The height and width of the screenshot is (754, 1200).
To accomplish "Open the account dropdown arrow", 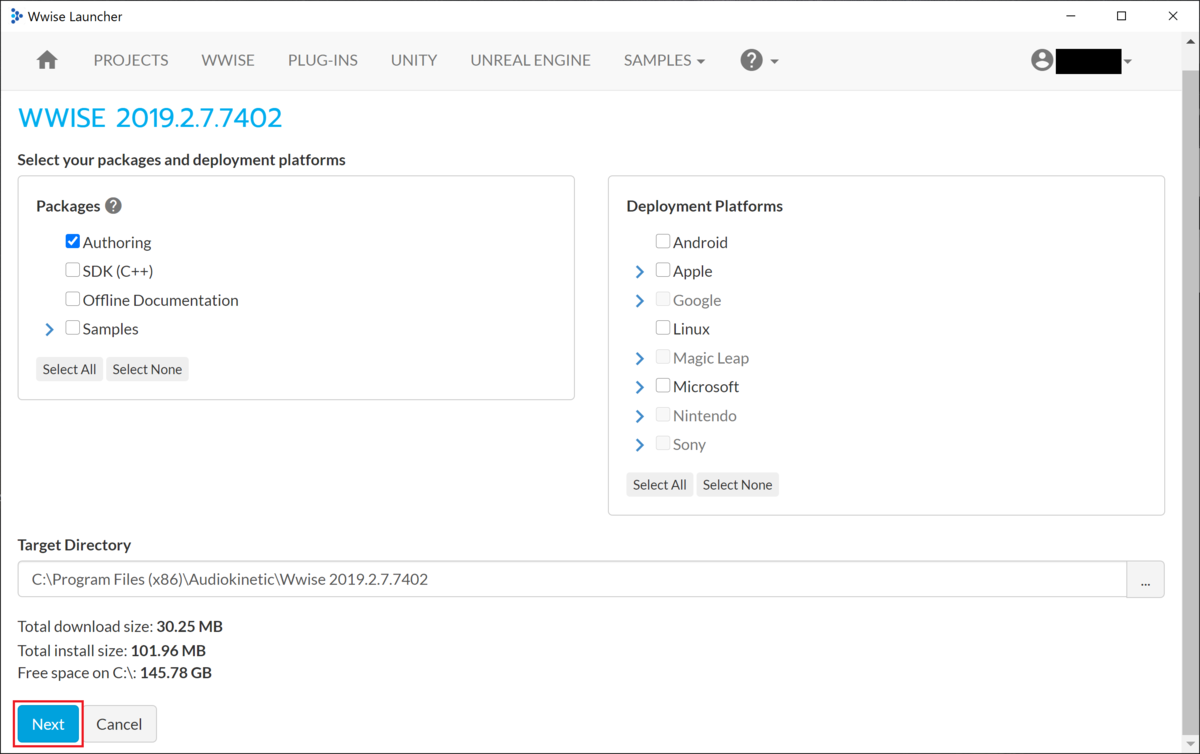I will [x=1128, y=61].
